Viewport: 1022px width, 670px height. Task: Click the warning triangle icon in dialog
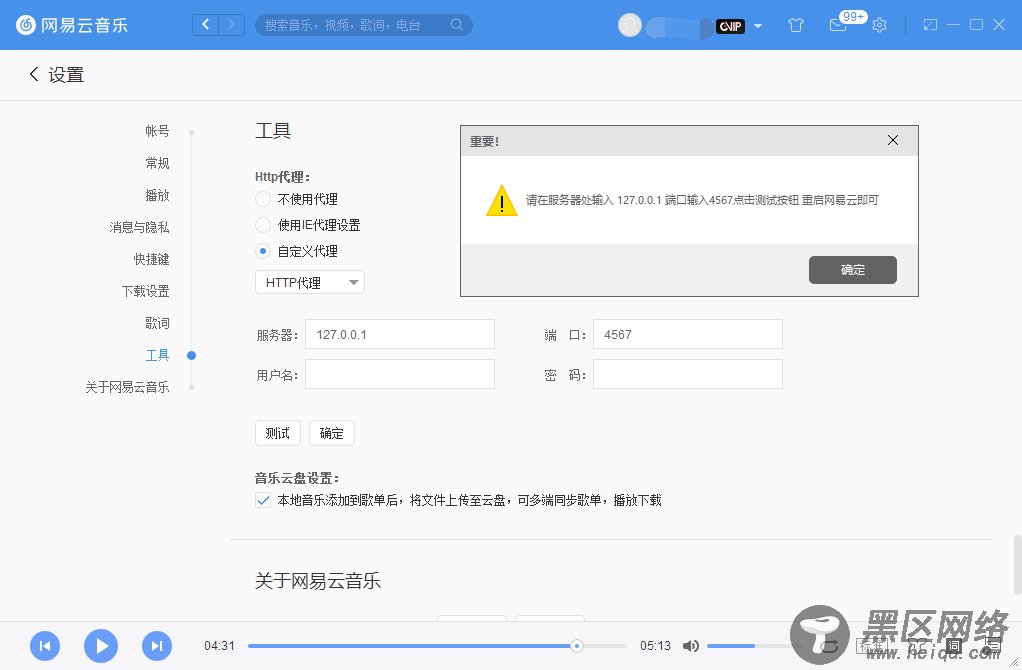click(x=502, y=201)
